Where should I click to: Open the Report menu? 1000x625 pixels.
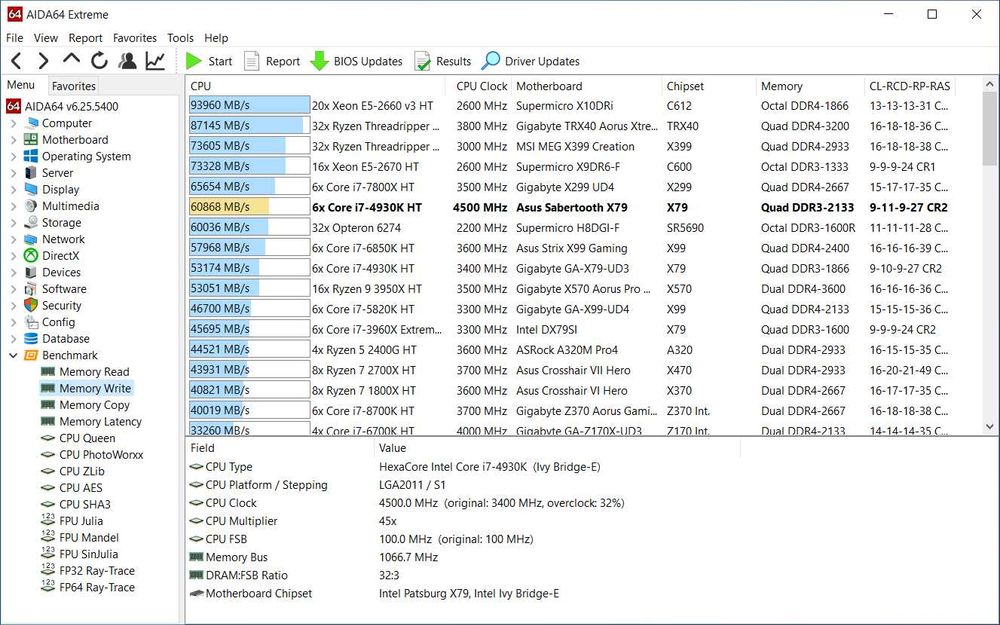tap(85, 38)
